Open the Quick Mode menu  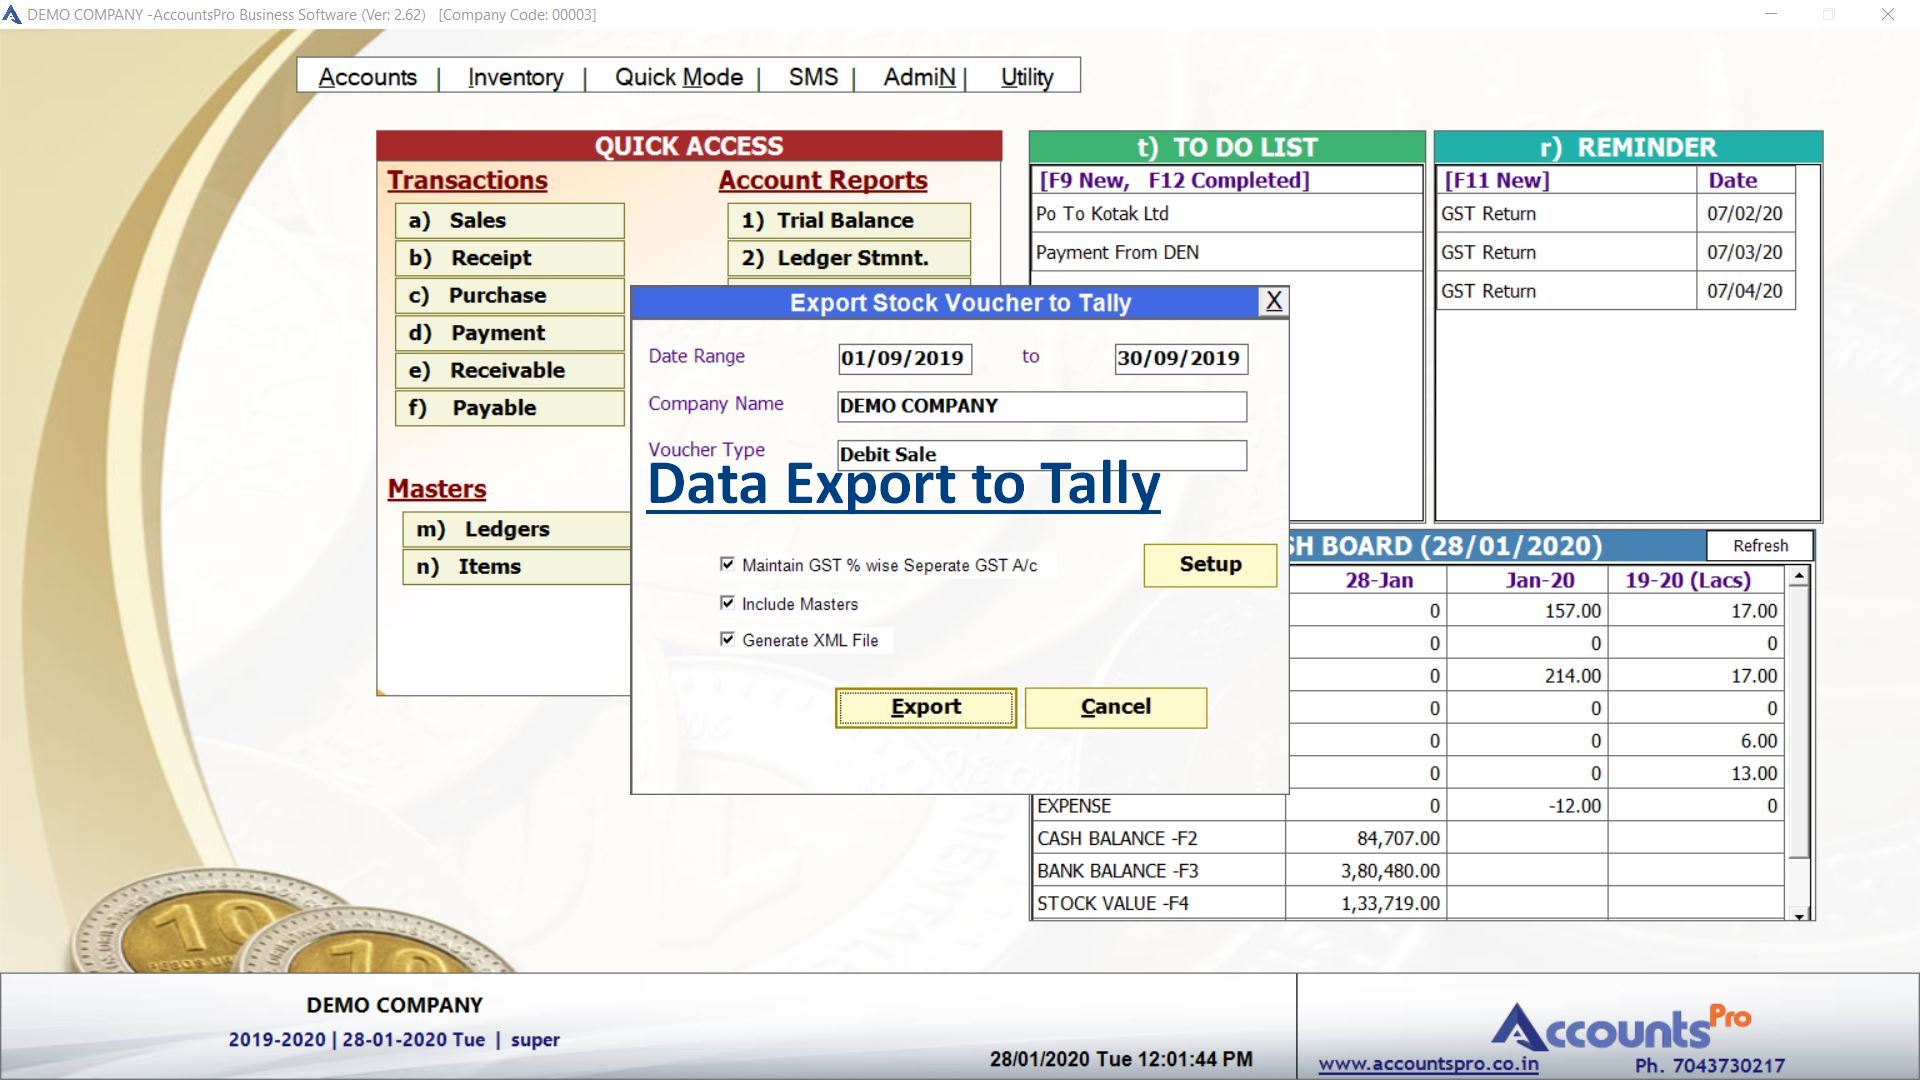click(678, 77)
